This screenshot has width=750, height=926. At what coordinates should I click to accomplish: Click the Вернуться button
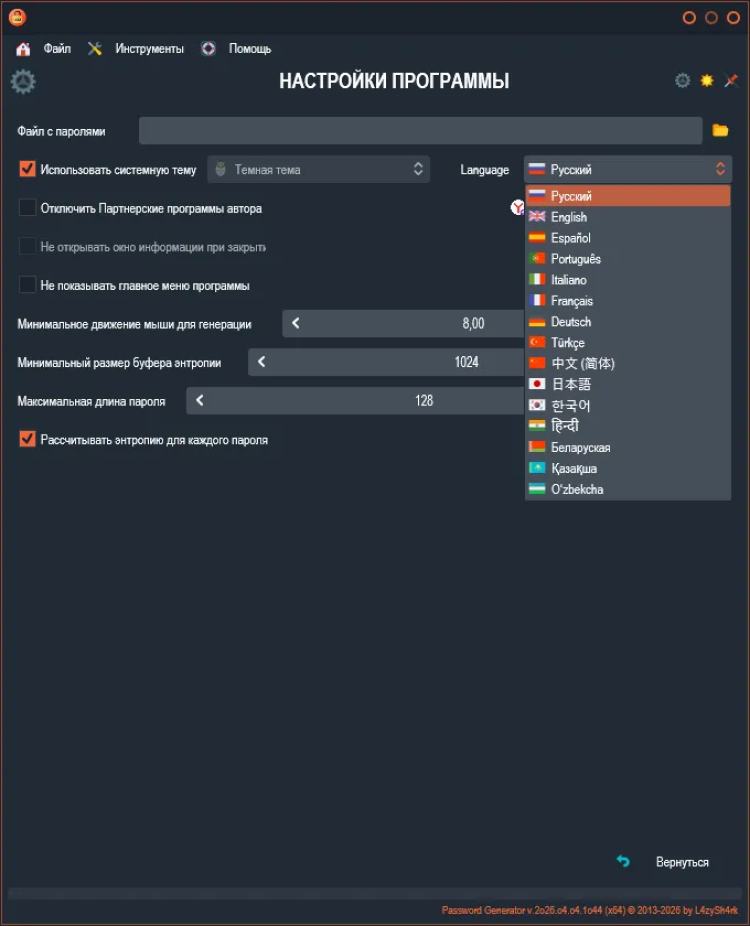pos(682,862)
